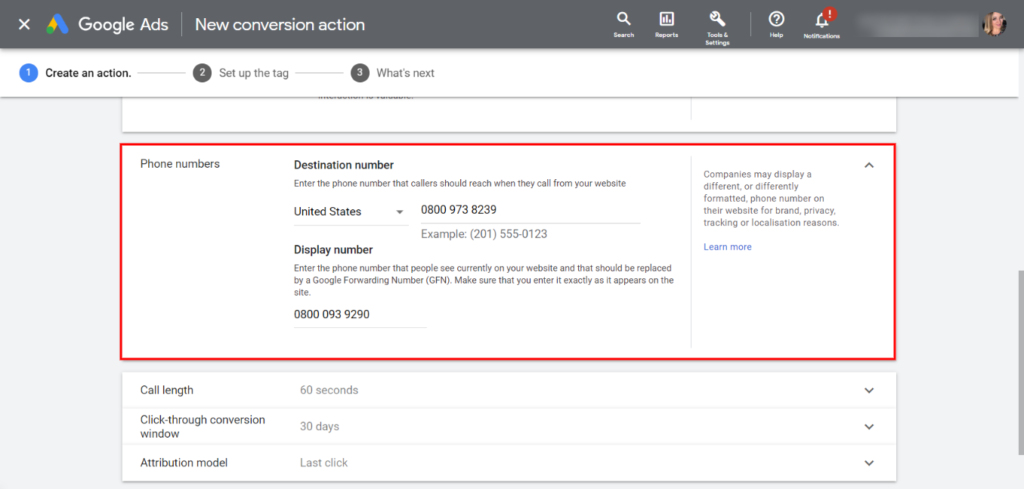Click the Display number input field
The width and height of the screenshot is (1024, 489).
click(359, 314)
